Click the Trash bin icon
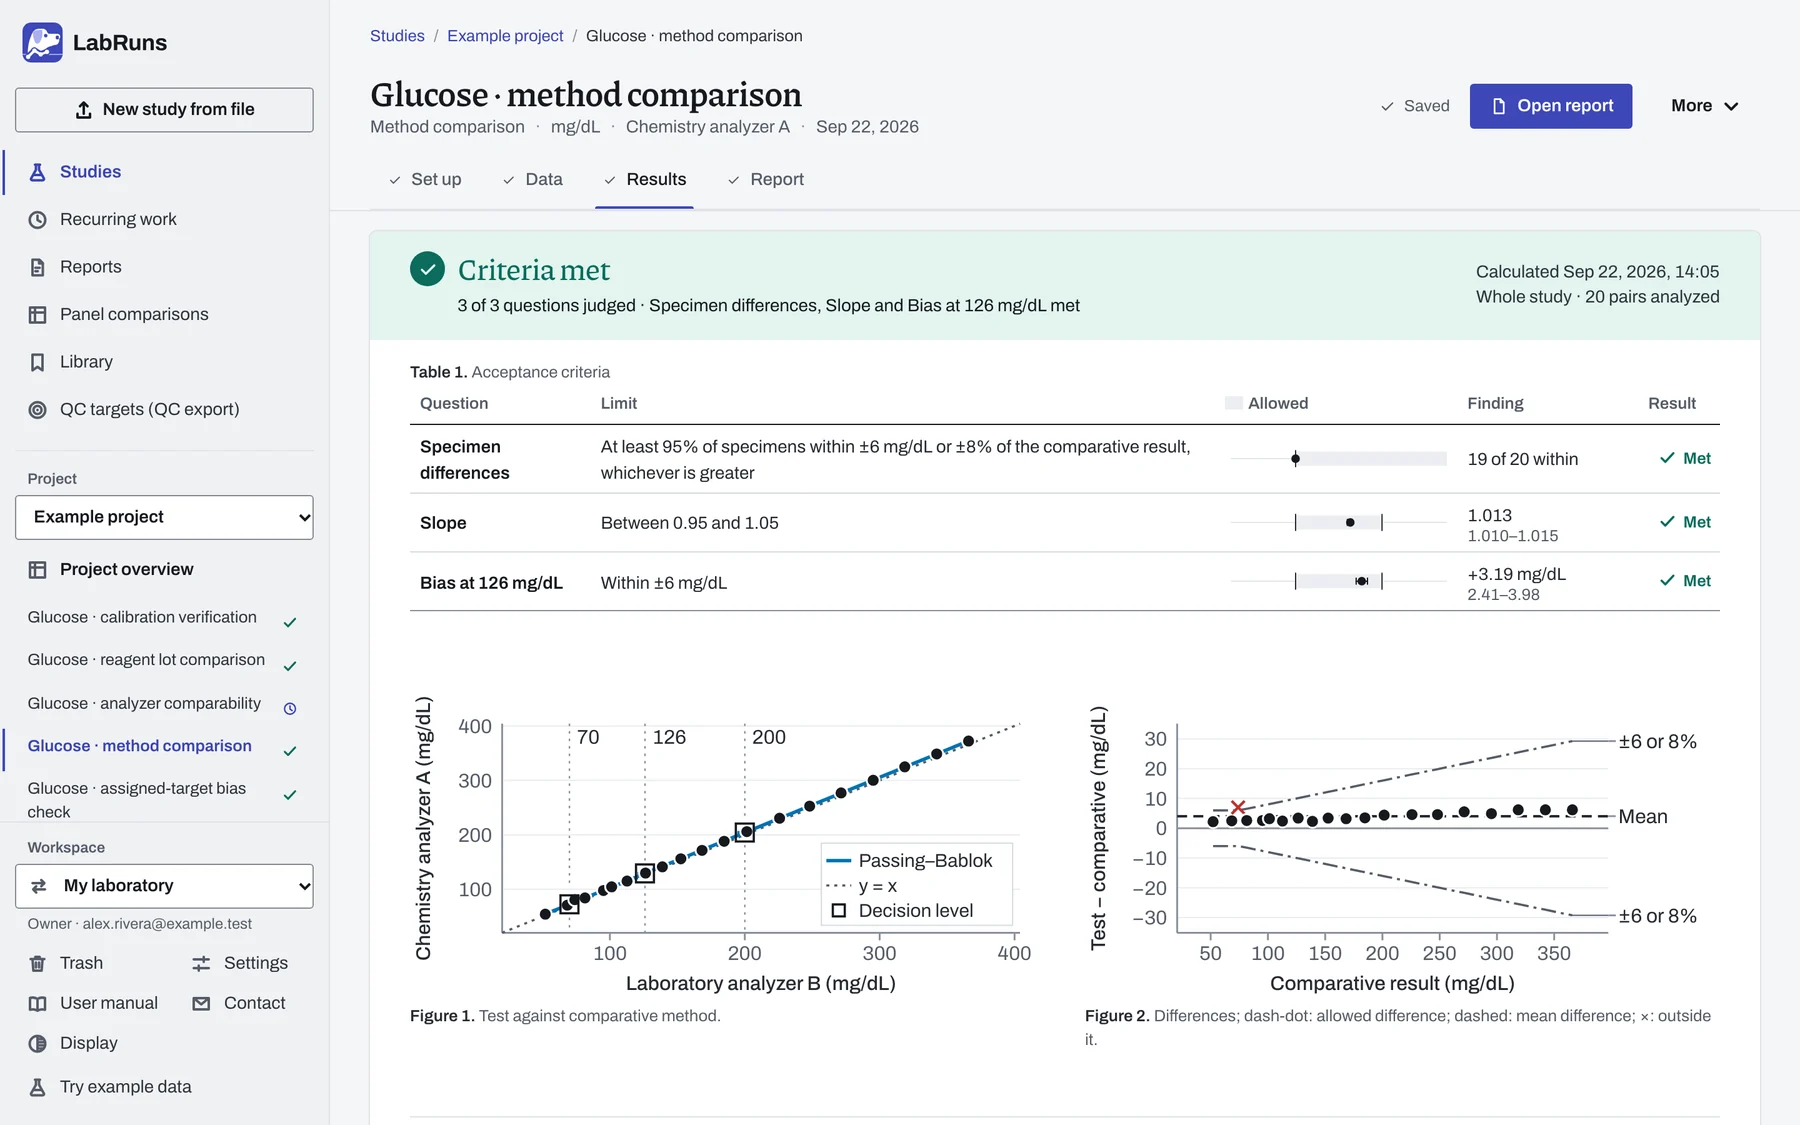Image resolution: width=1800 pixels, height=1125 pixels. (x=37, y=963)
